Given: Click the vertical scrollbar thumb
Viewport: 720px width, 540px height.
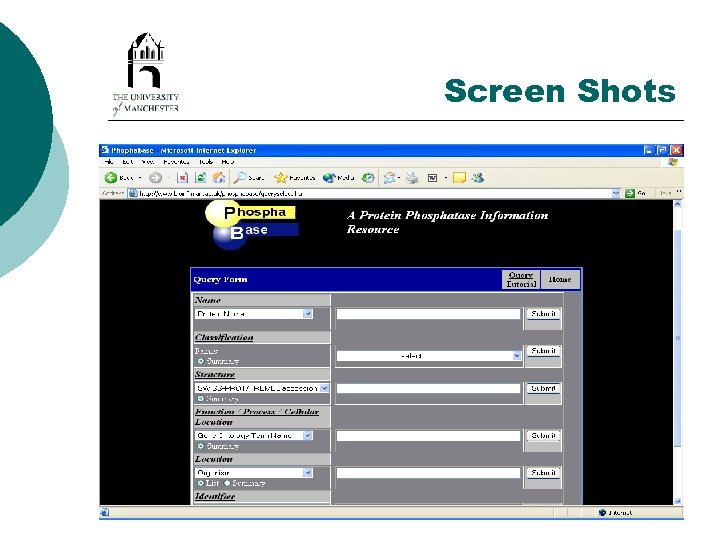Looking at the screenshot, I should [678, 338].
